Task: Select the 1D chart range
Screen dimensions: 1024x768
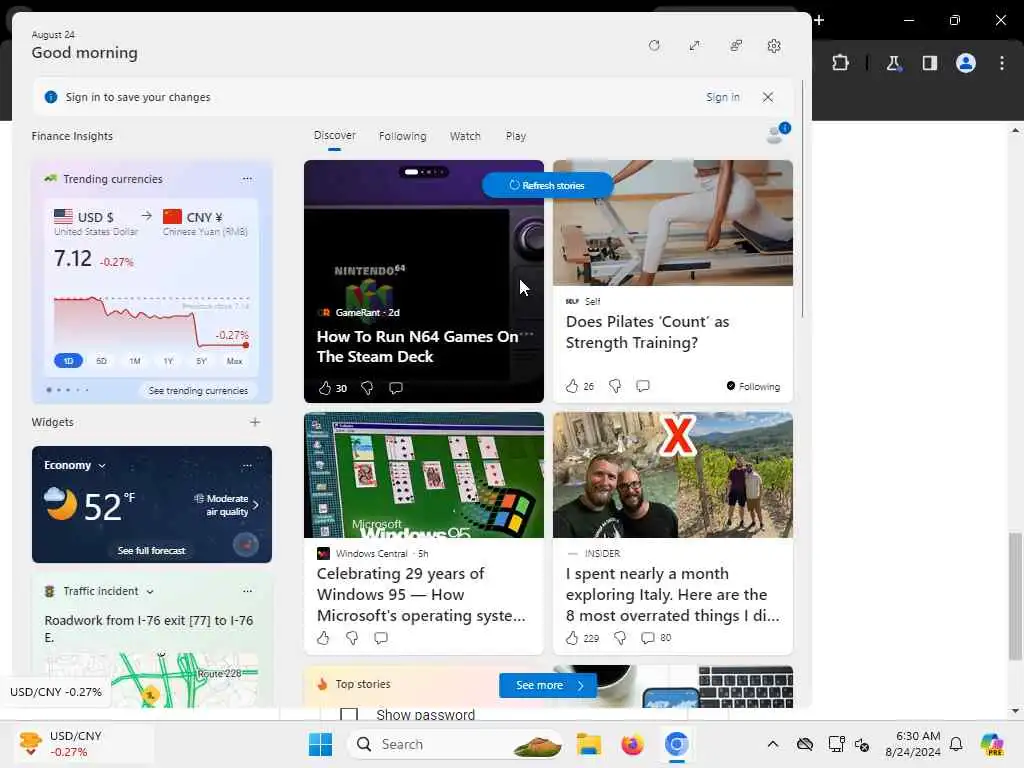Action: point(69,360)
